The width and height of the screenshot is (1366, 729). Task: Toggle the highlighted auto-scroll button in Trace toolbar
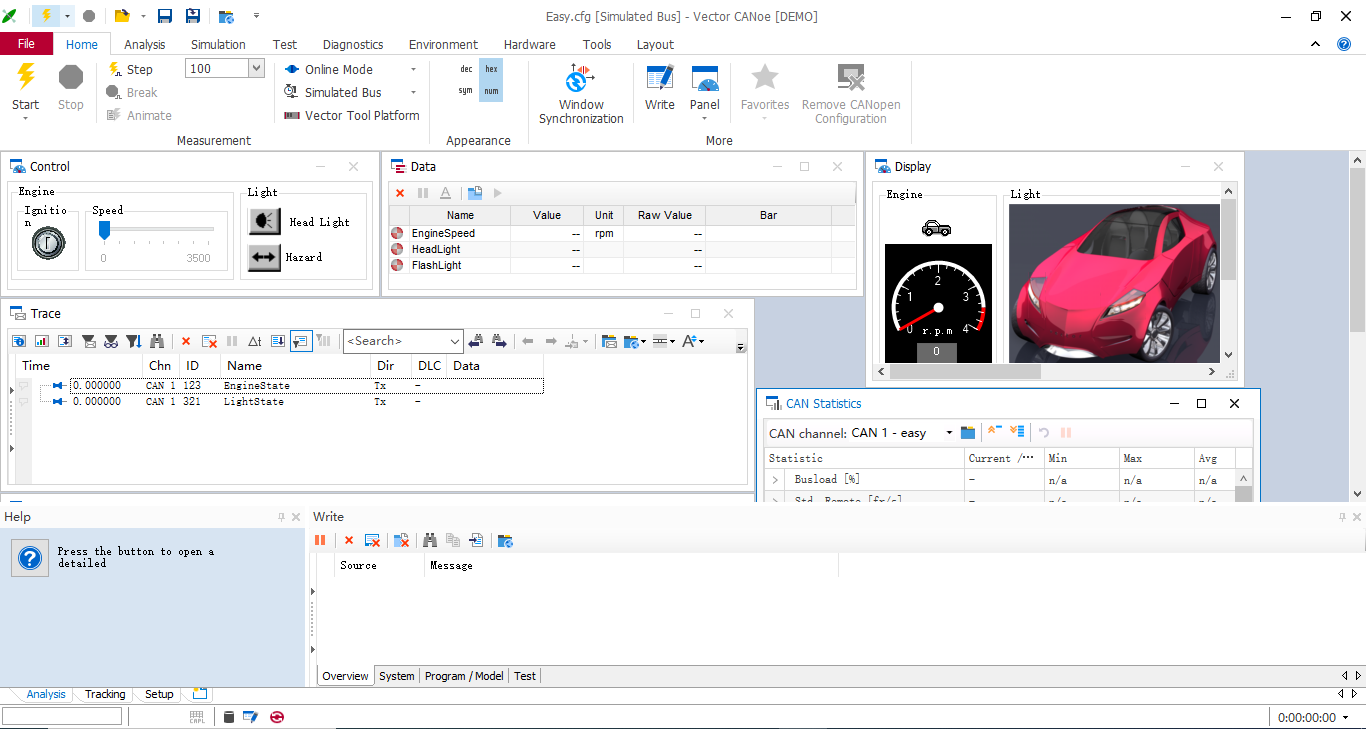[x=301, y=341]
